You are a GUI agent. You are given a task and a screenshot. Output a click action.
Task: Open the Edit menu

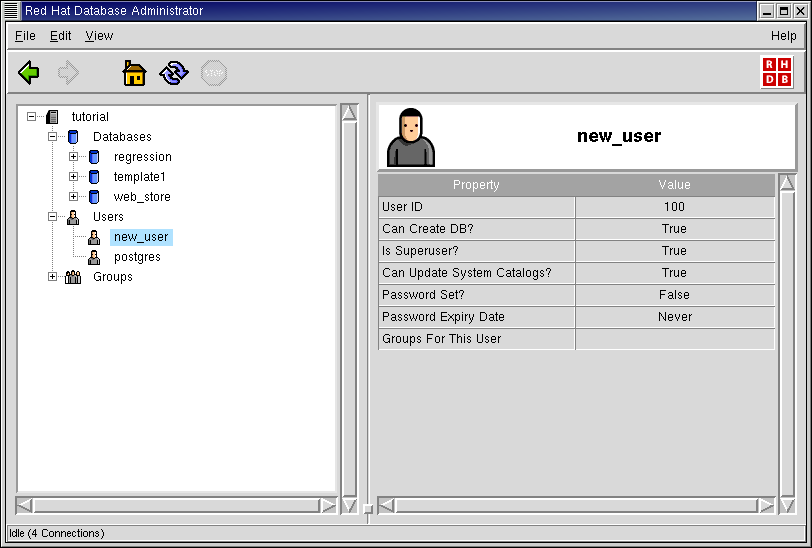(60, 36)
